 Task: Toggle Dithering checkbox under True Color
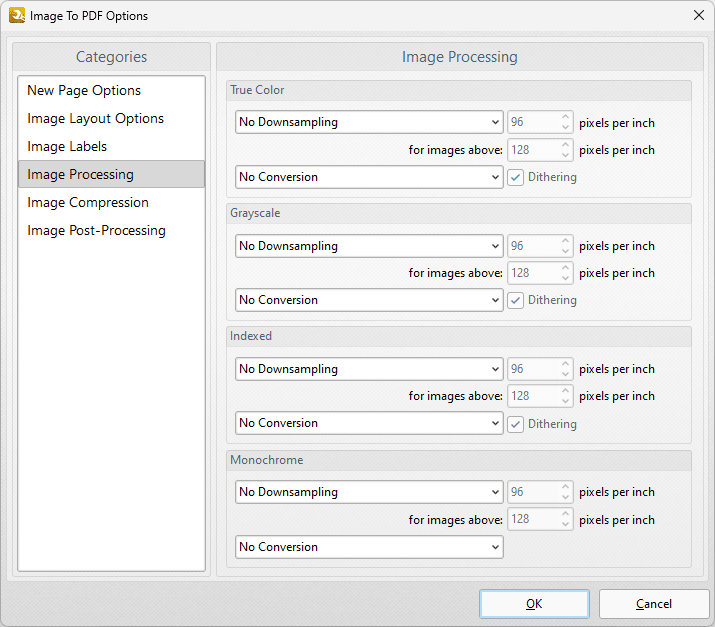(516, 177)
